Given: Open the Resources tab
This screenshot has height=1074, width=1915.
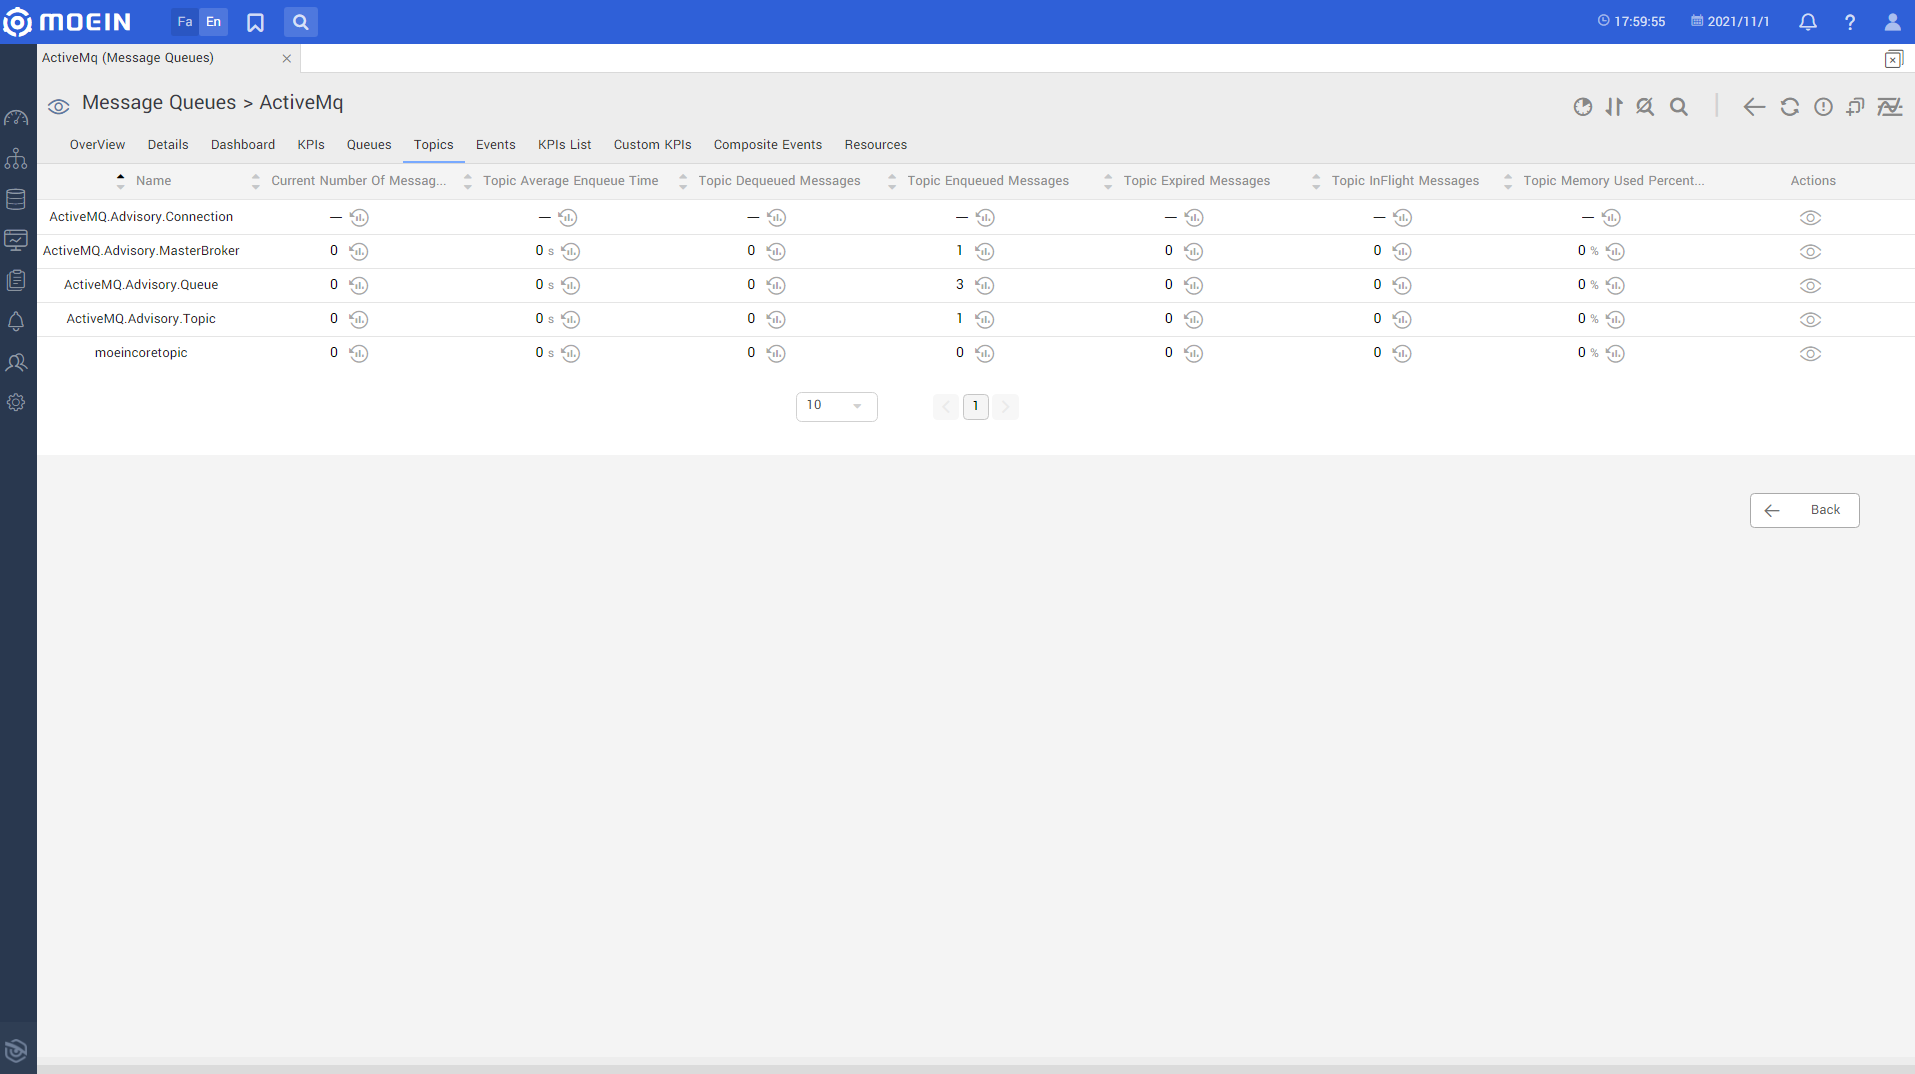Looking at the screenshot, I should click(x=876, y=145).
